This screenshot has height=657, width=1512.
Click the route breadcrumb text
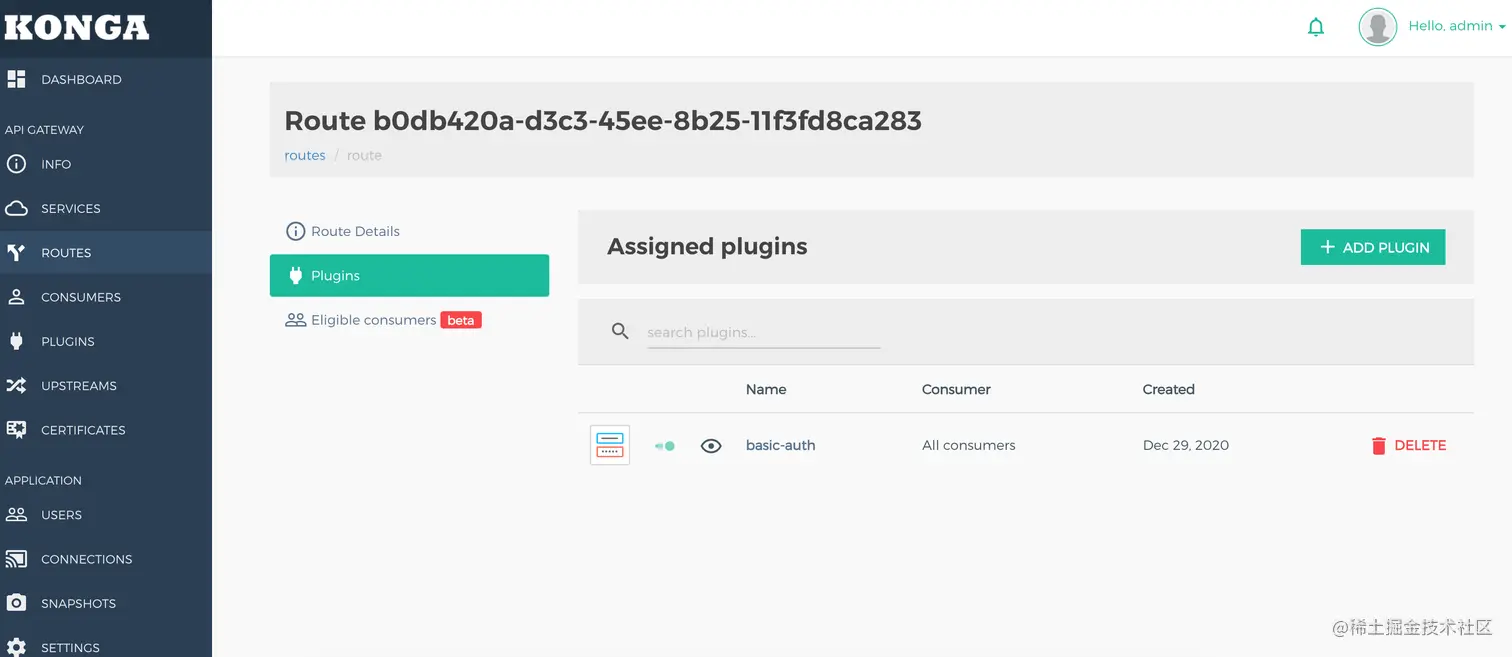(364, 155)
